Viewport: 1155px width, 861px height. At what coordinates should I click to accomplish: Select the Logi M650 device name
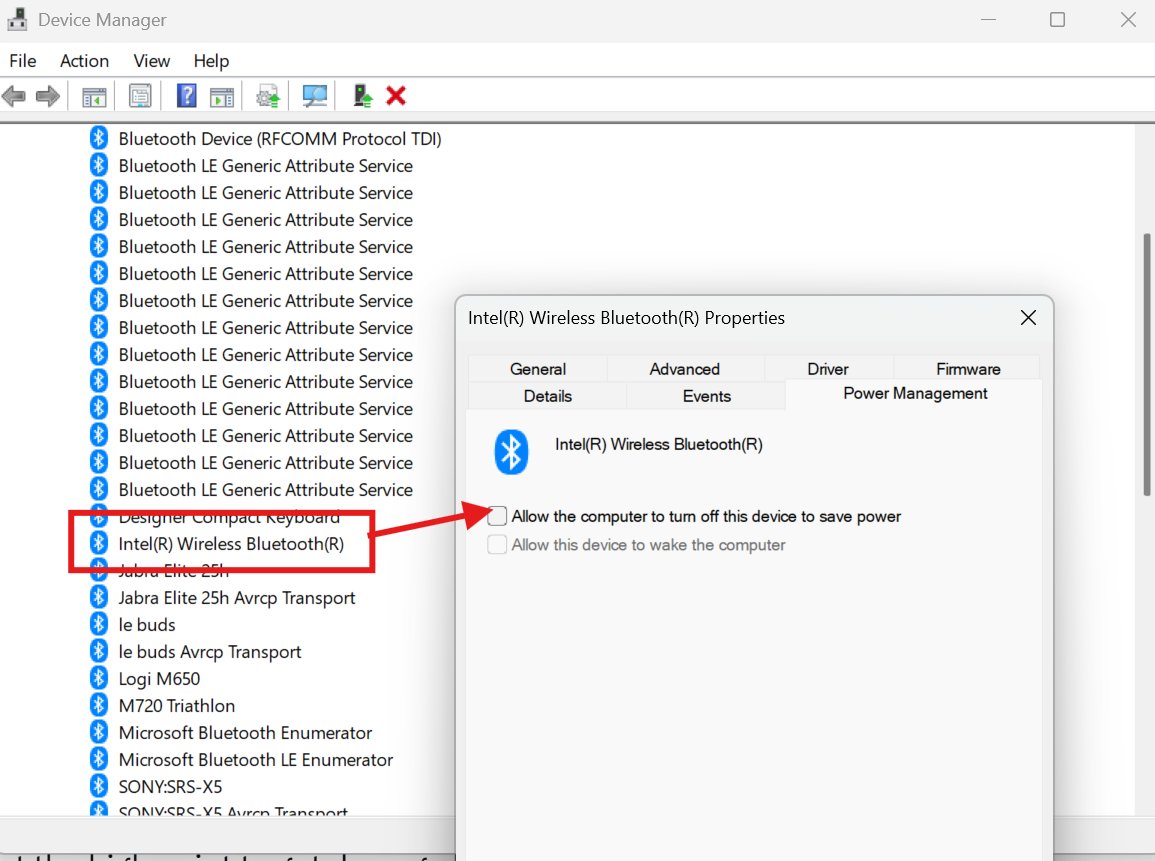coord(159,678)
